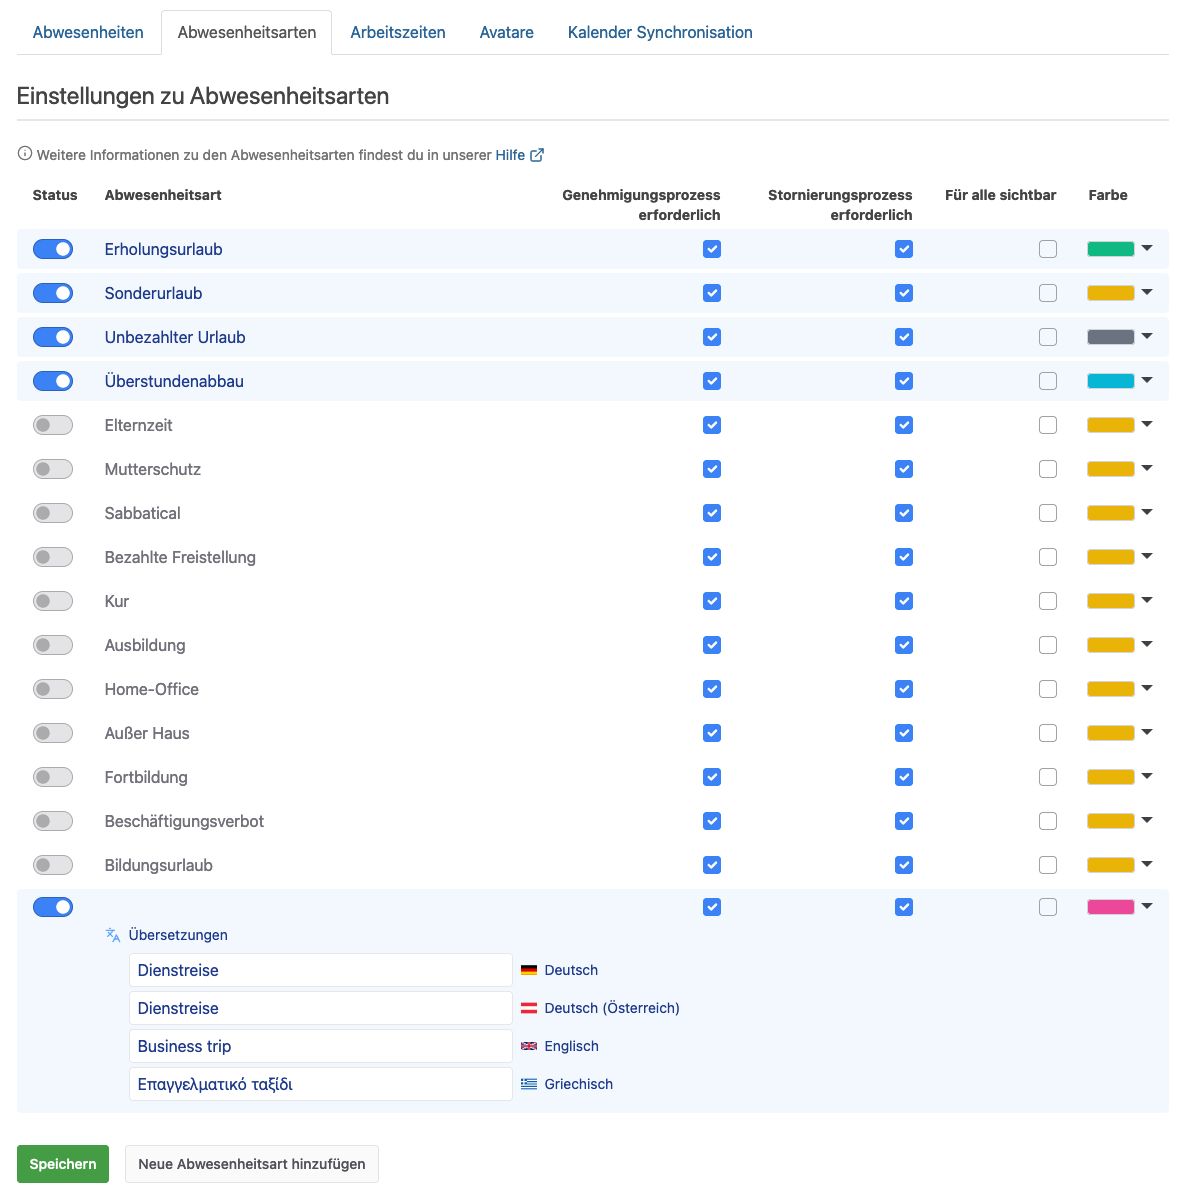The height and width of the screenshot is (1195, 1185).
Task: Uncheck Genehmigungsprozess for Kur
Action: point(712,601)
